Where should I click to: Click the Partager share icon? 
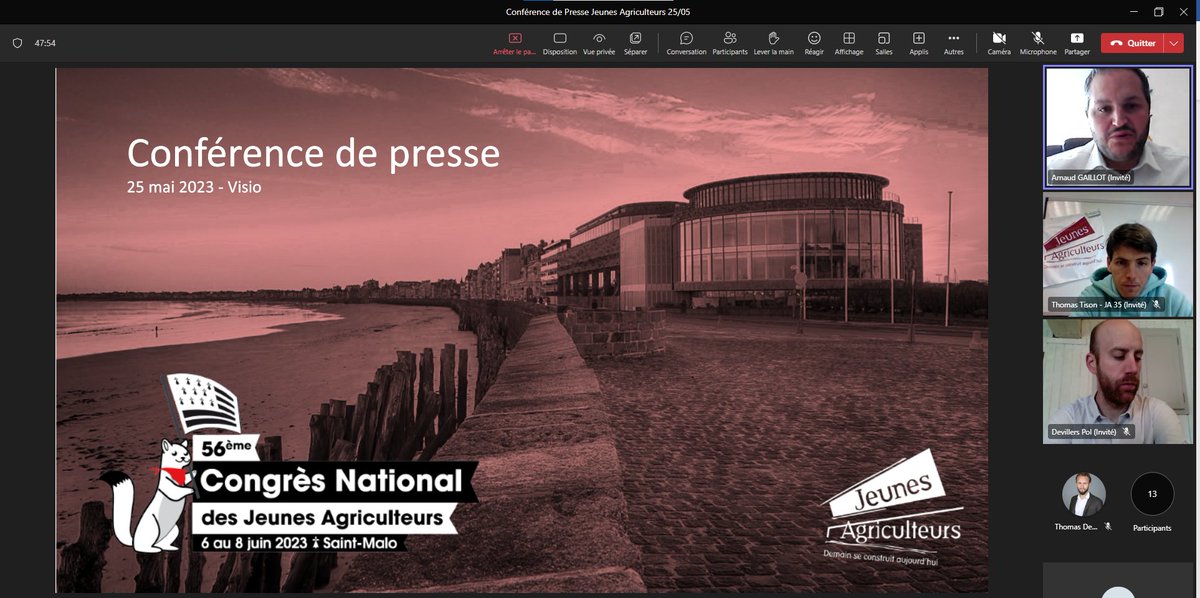(1077, 42)
